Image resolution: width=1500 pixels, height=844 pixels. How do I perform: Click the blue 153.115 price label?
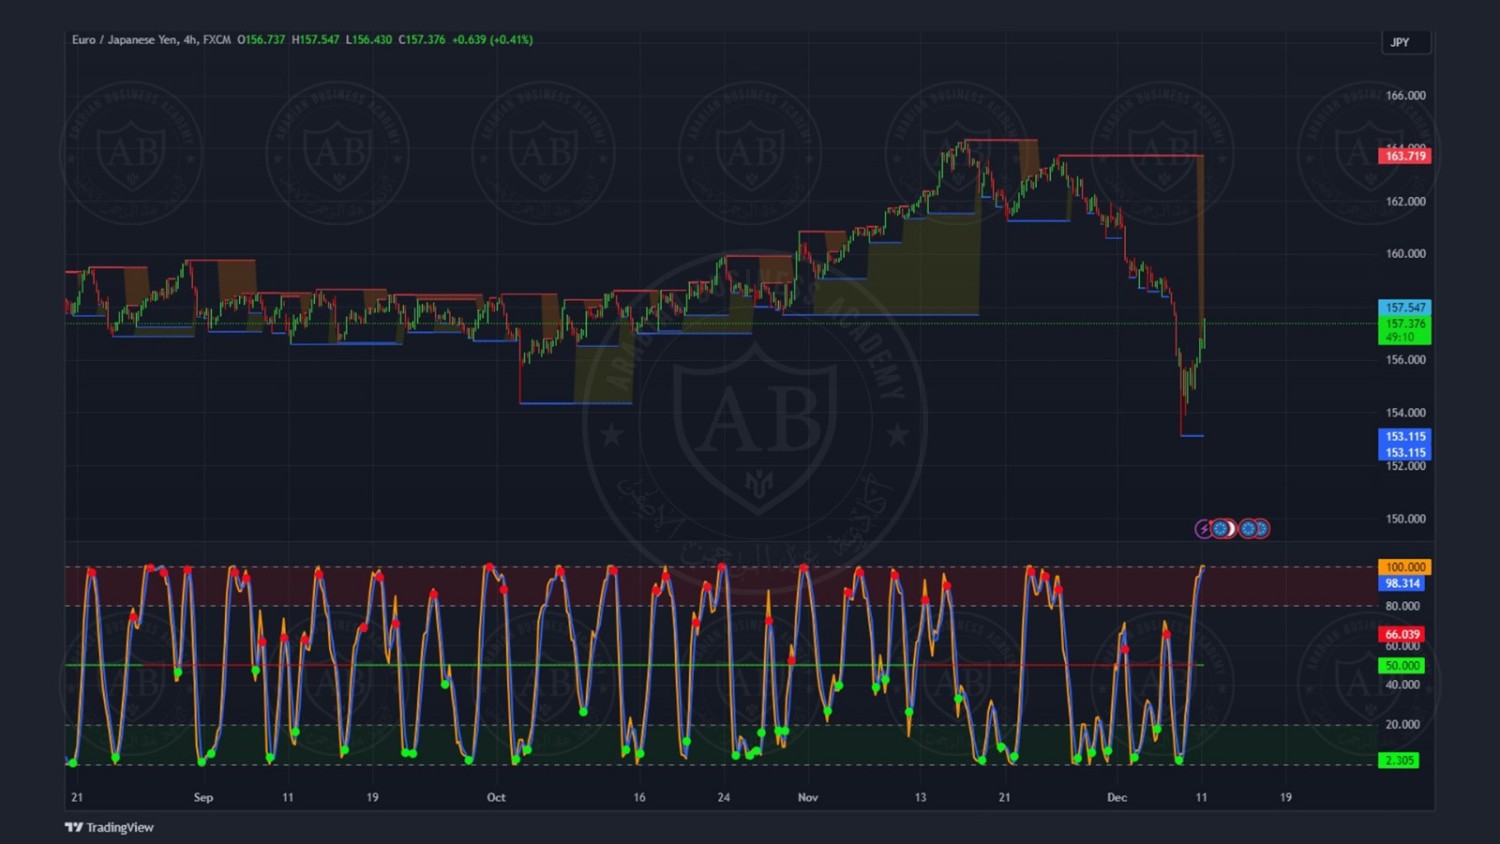(1404, 437)
